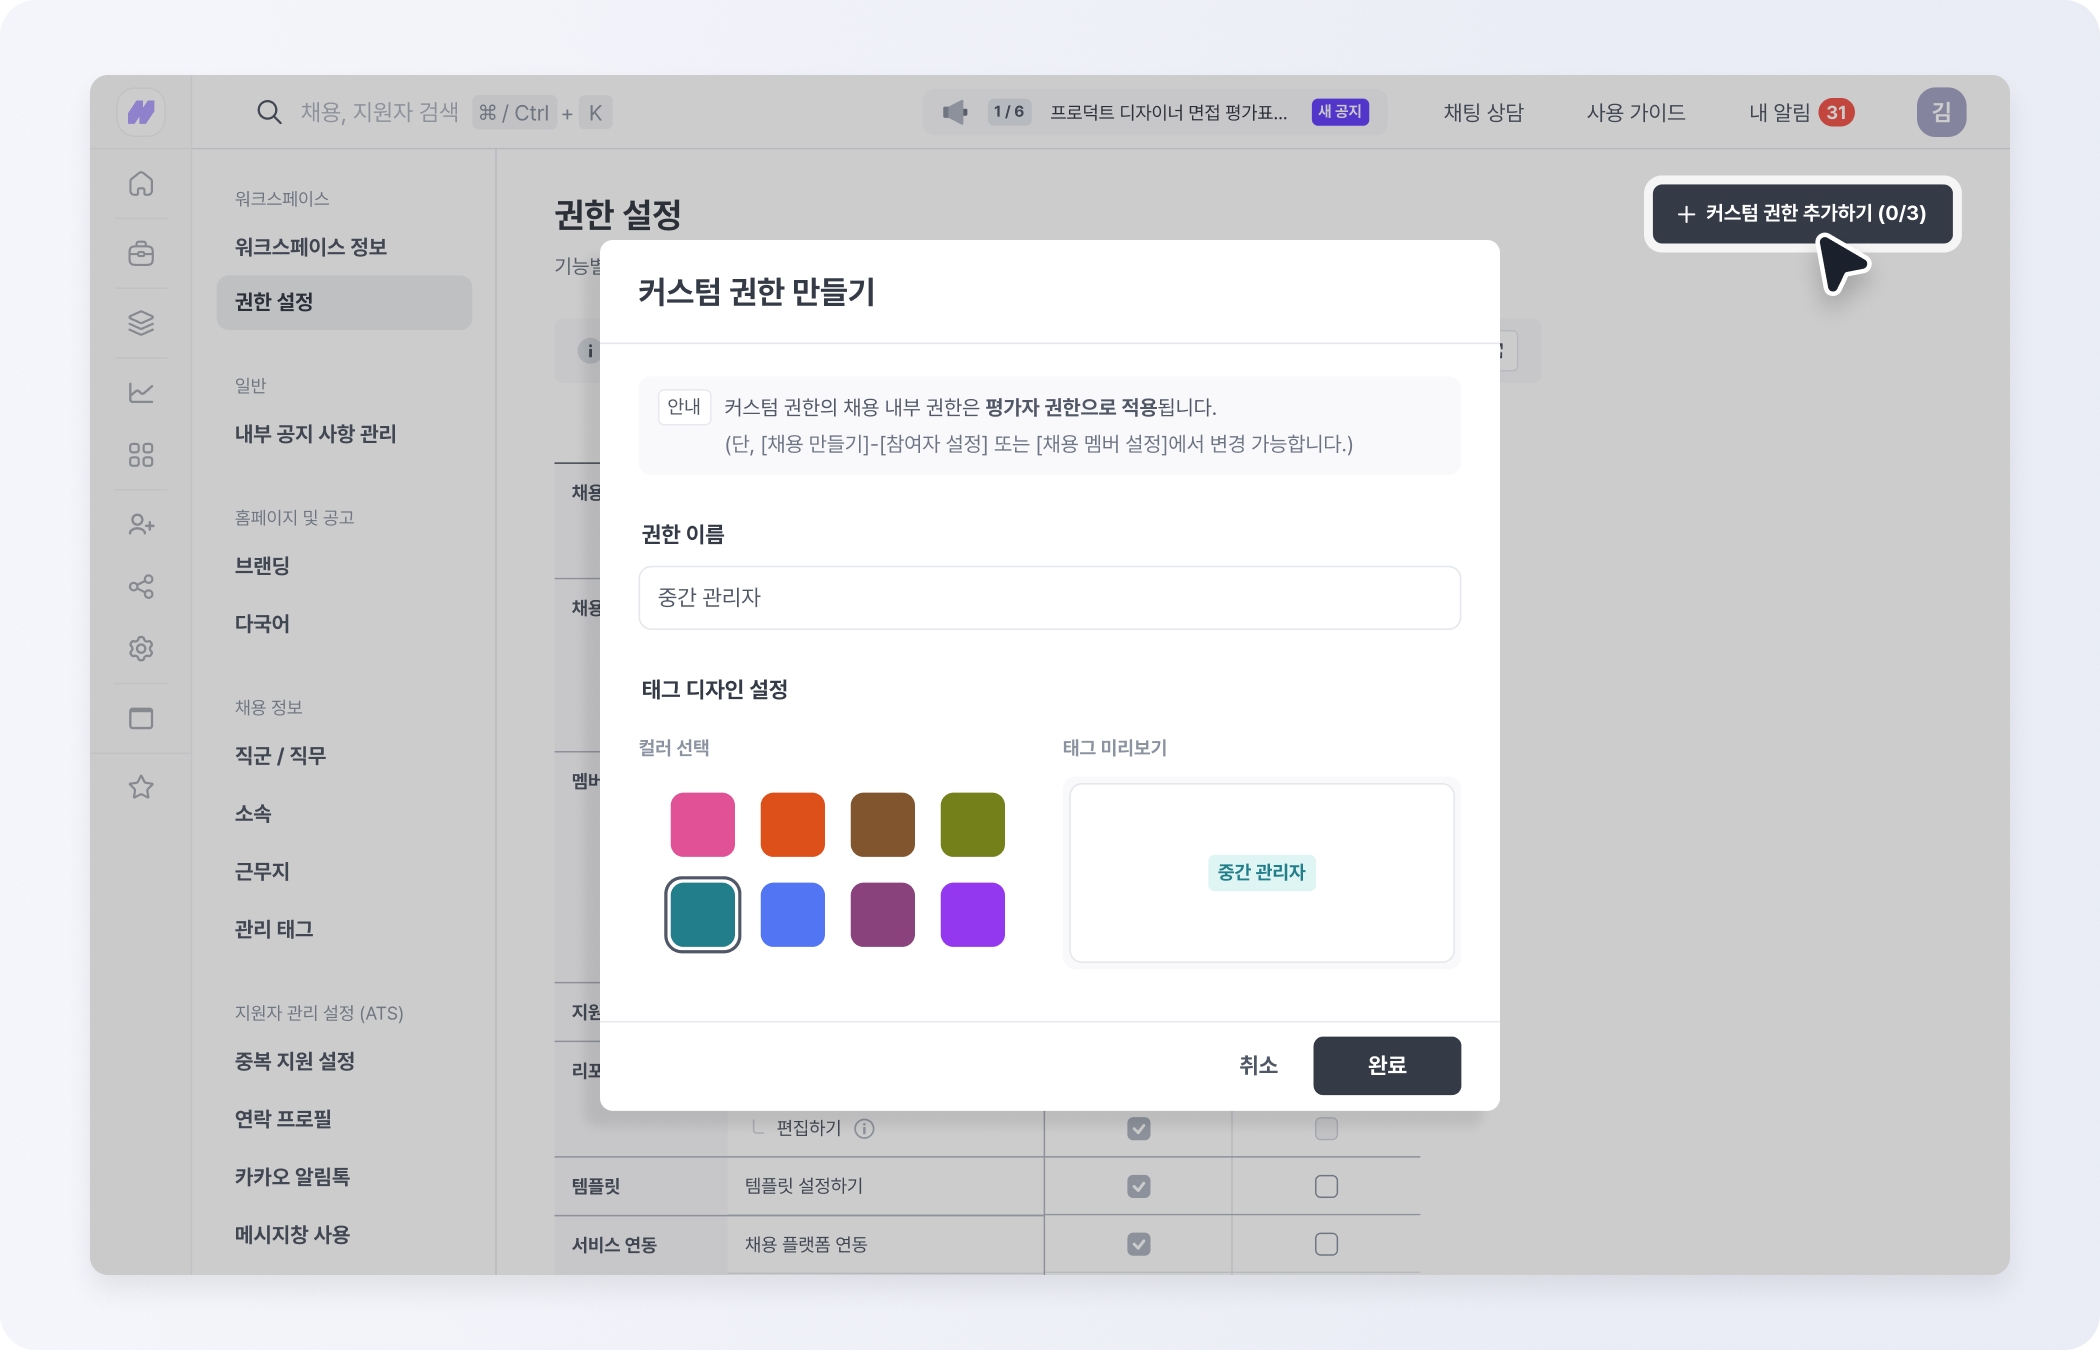Click the star favorites icon in sidebar
Image resolution: width=2100 pixels, height=1350 pixels.
pos(141,787)
